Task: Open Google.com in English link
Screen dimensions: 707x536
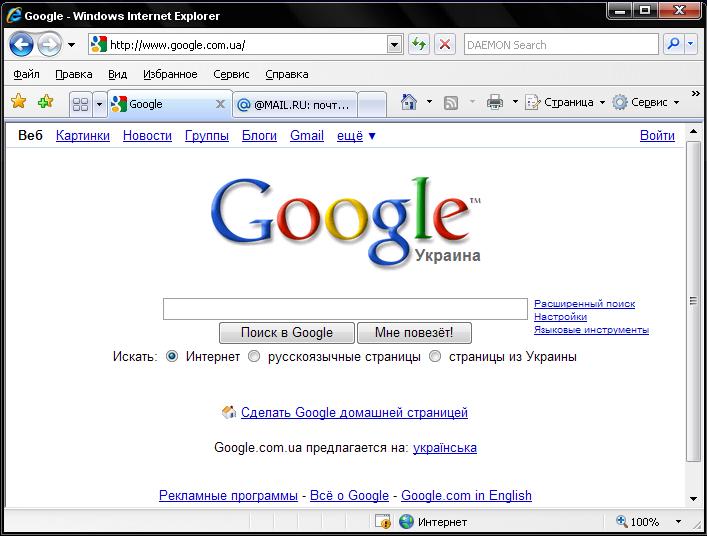Action: [466, 495]
